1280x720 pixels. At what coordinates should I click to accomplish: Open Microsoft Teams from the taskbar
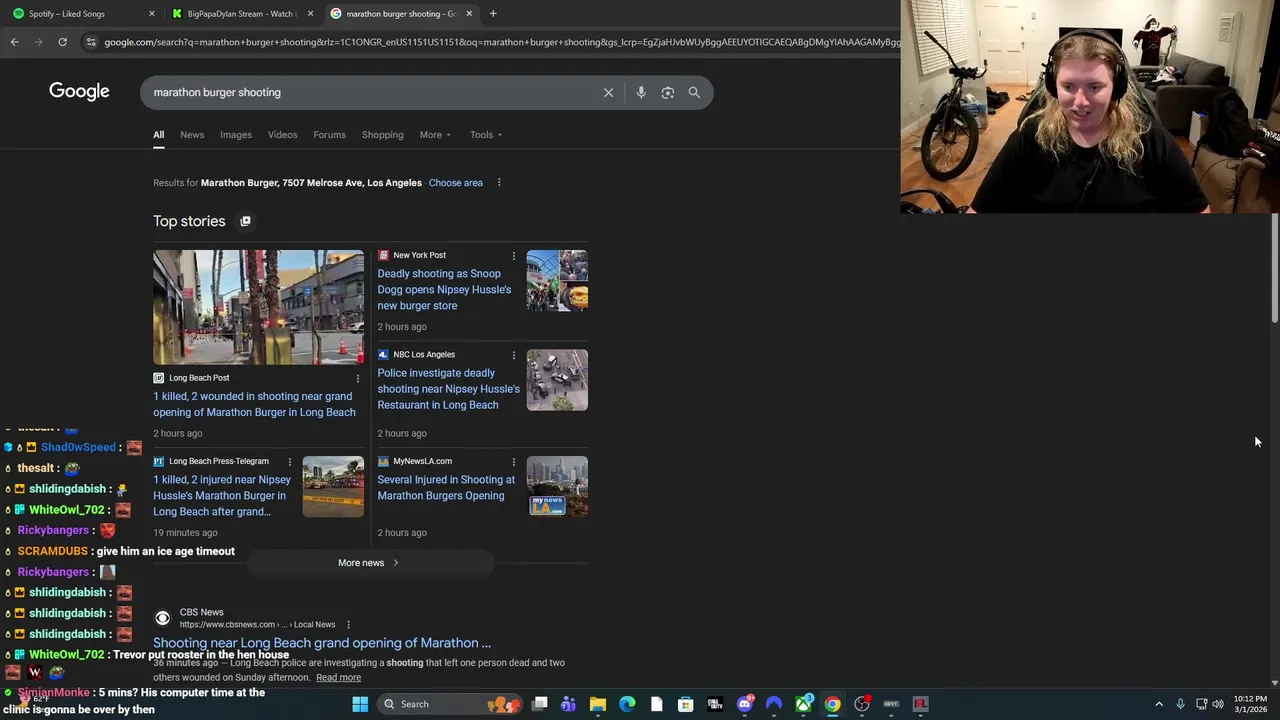point(568,704)
